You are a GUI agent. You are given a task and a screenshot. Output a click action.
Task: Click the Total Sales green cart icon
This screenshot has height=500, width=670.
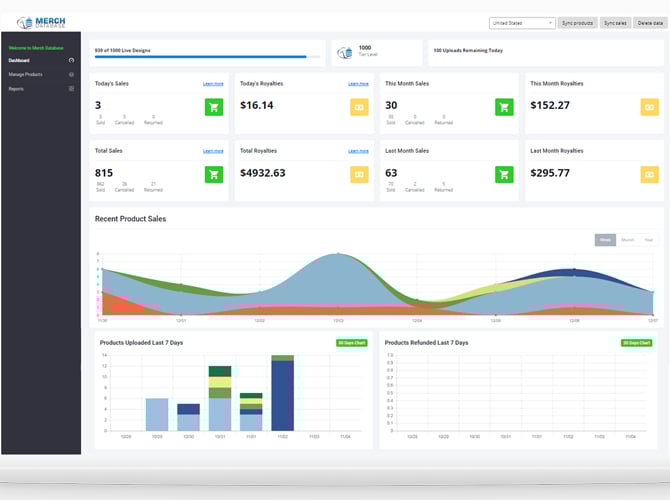[214, 174]
